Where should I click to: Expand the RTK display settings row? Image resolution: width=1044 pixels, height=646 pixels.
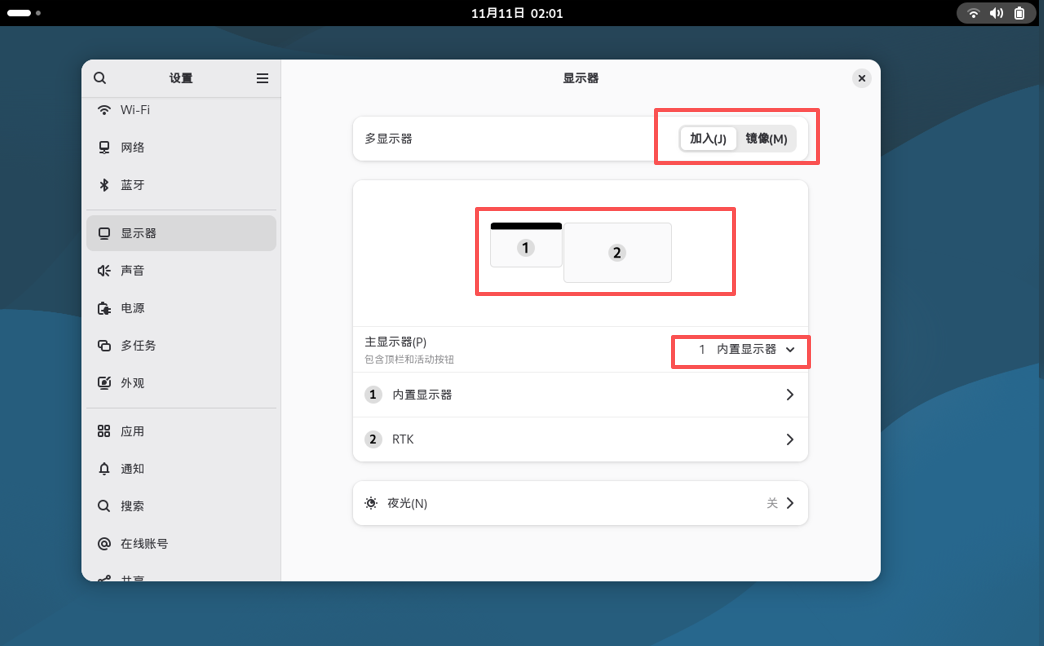coord(580,439)
